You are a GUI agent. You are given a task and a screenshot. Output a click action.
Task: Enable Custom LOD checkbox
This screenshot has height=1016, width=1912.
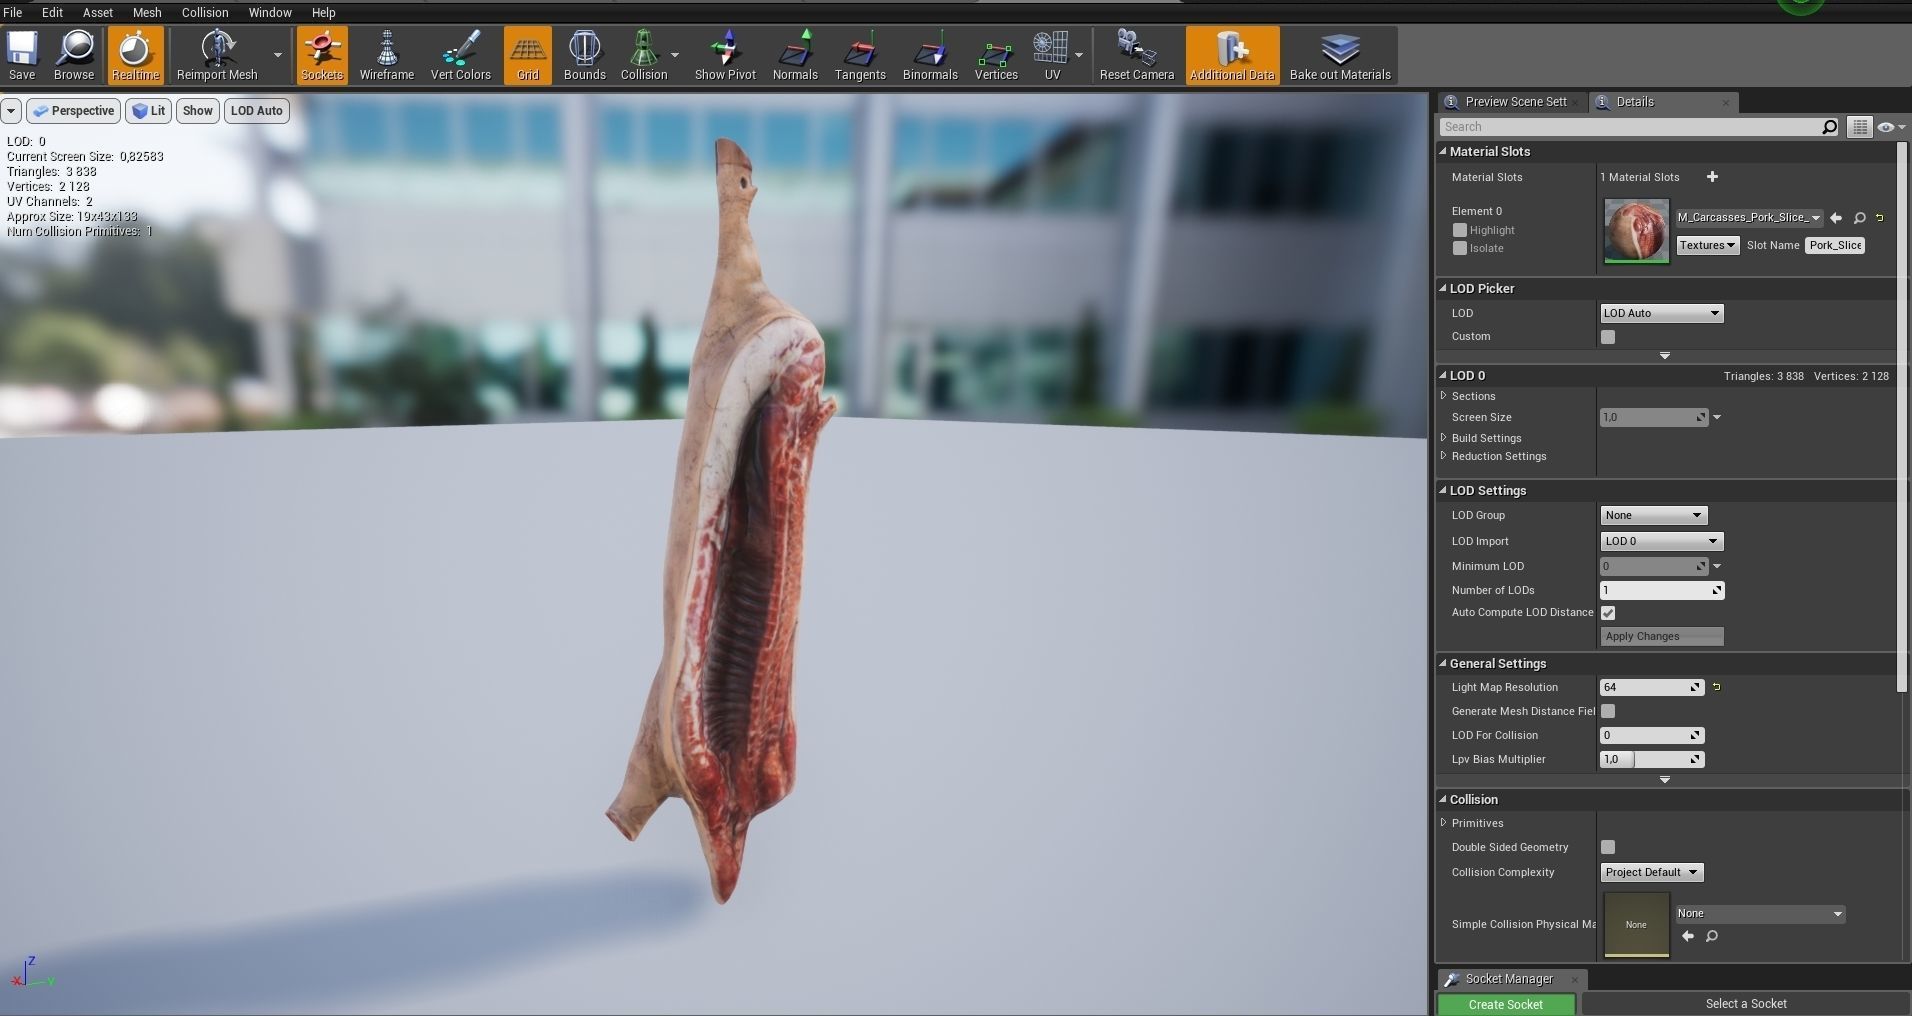point(1608,337)
